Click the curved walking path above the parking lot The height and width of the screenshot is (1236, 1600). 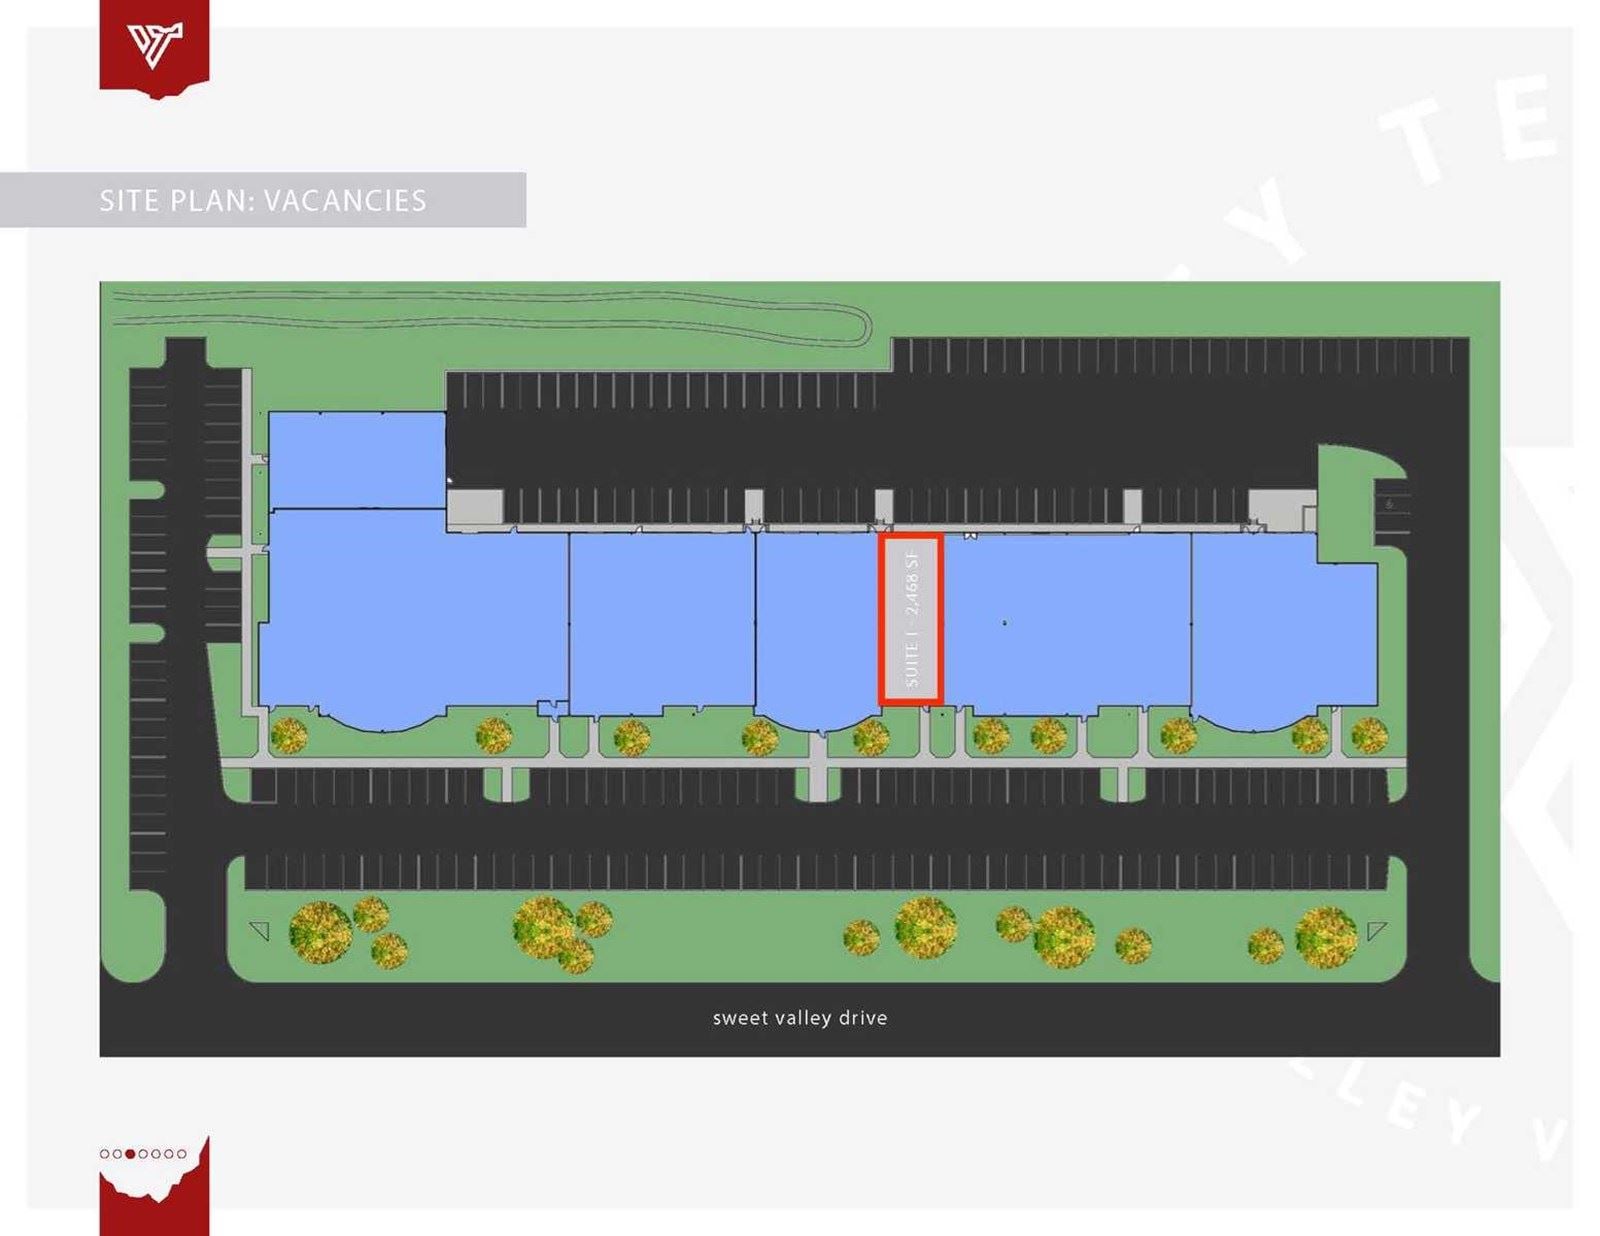coord(500,307)
